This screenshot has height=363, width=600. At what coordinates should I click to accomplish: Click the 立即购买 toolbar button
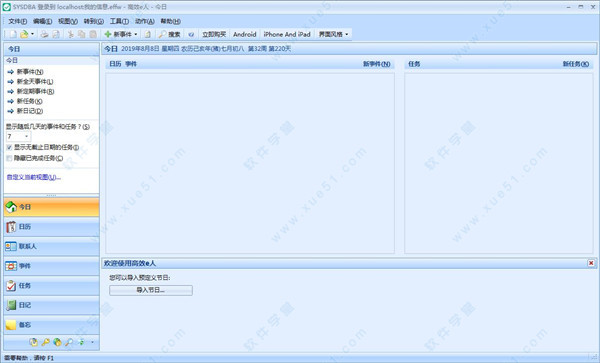click(214, 34)
